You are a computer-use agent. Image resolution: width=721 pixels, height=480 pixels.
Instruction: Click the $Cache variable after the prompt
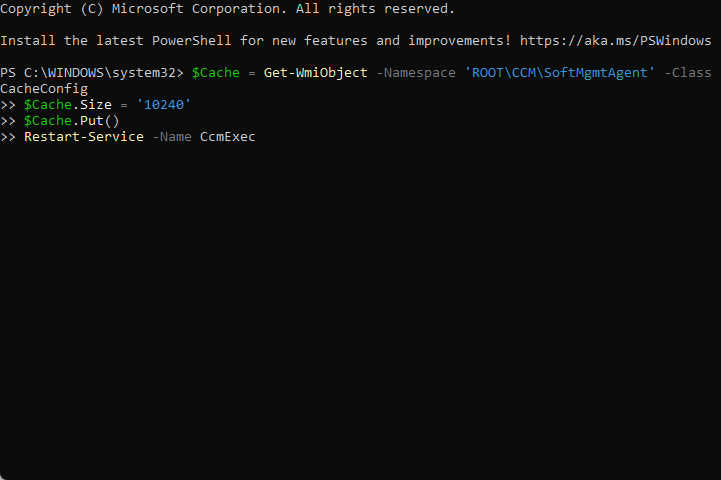click(216, 73)
